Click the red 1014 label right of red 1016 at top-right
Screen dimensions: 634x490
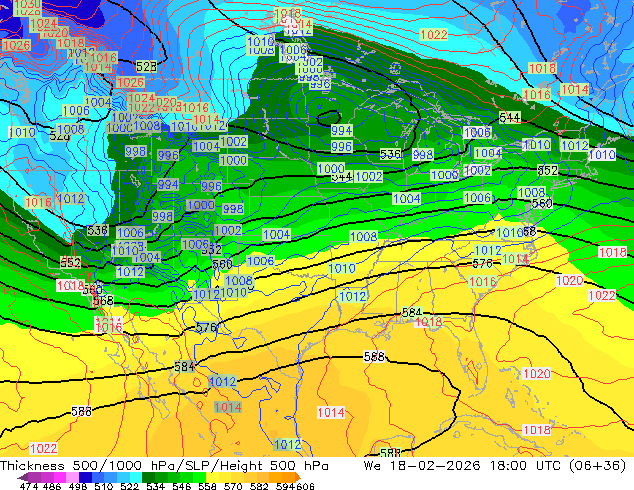tap(575, 89)
